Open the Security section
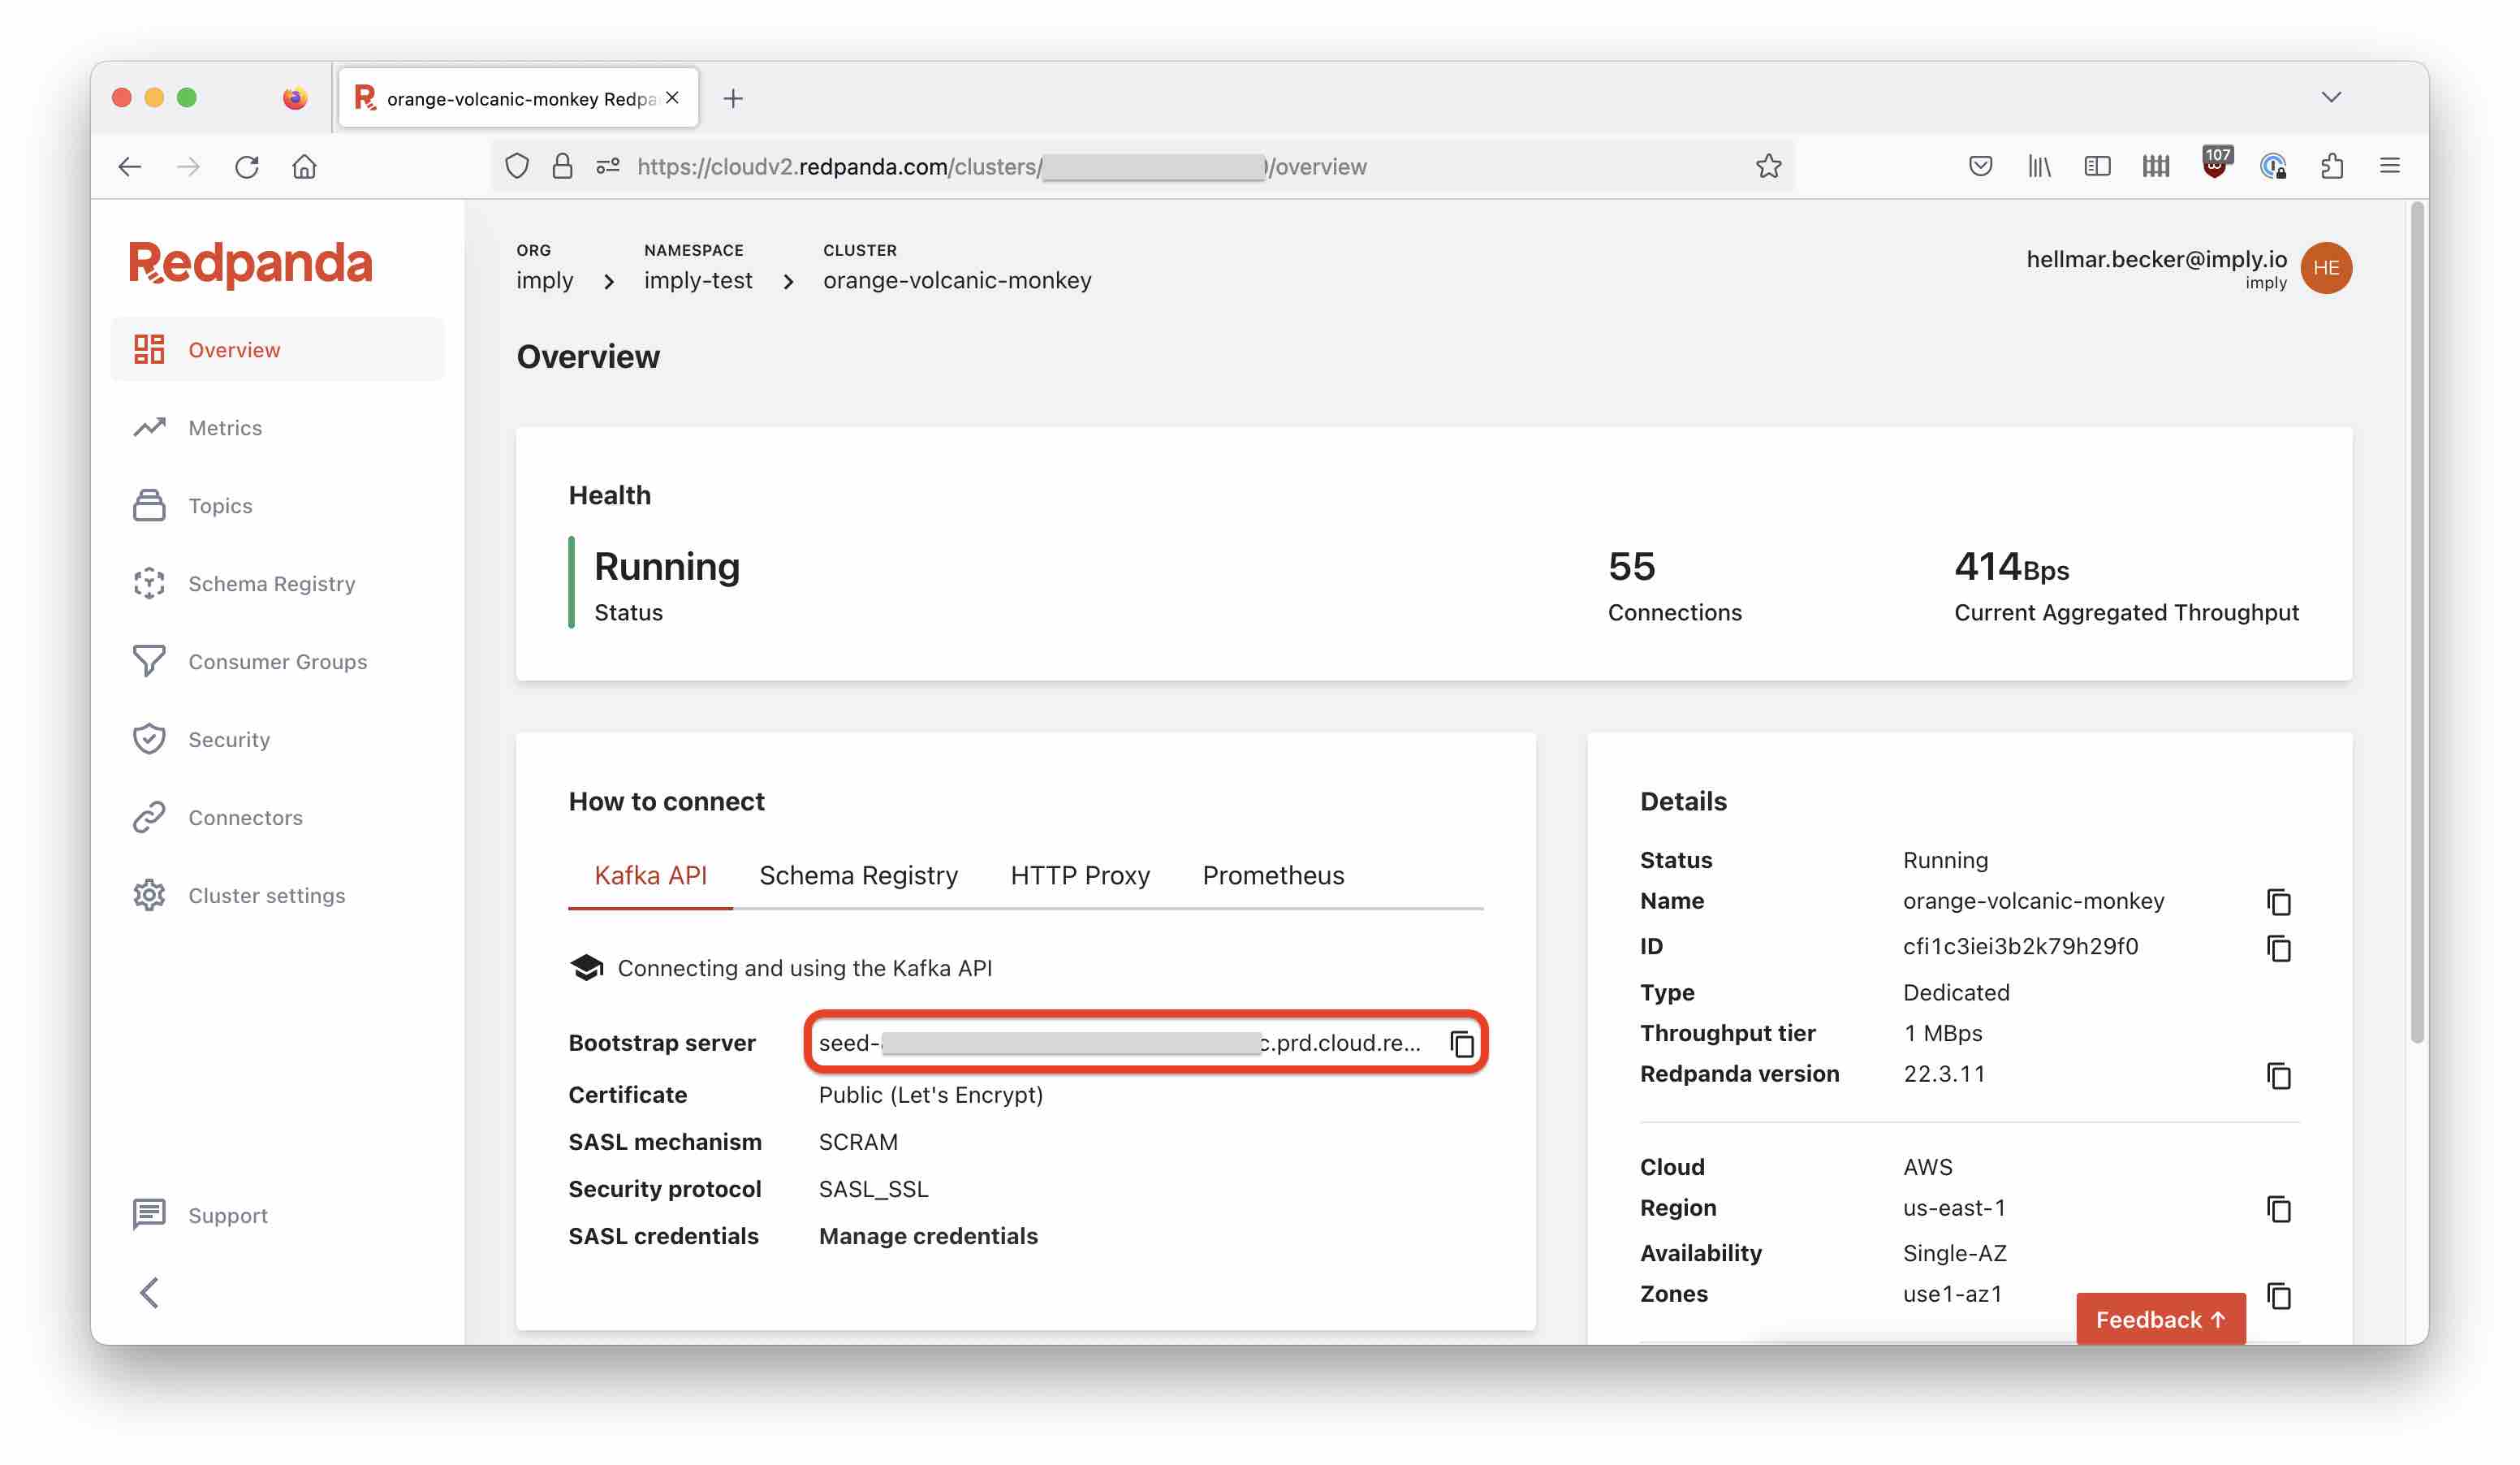This screenshot has width=2520, height=1465. (228, 739)
